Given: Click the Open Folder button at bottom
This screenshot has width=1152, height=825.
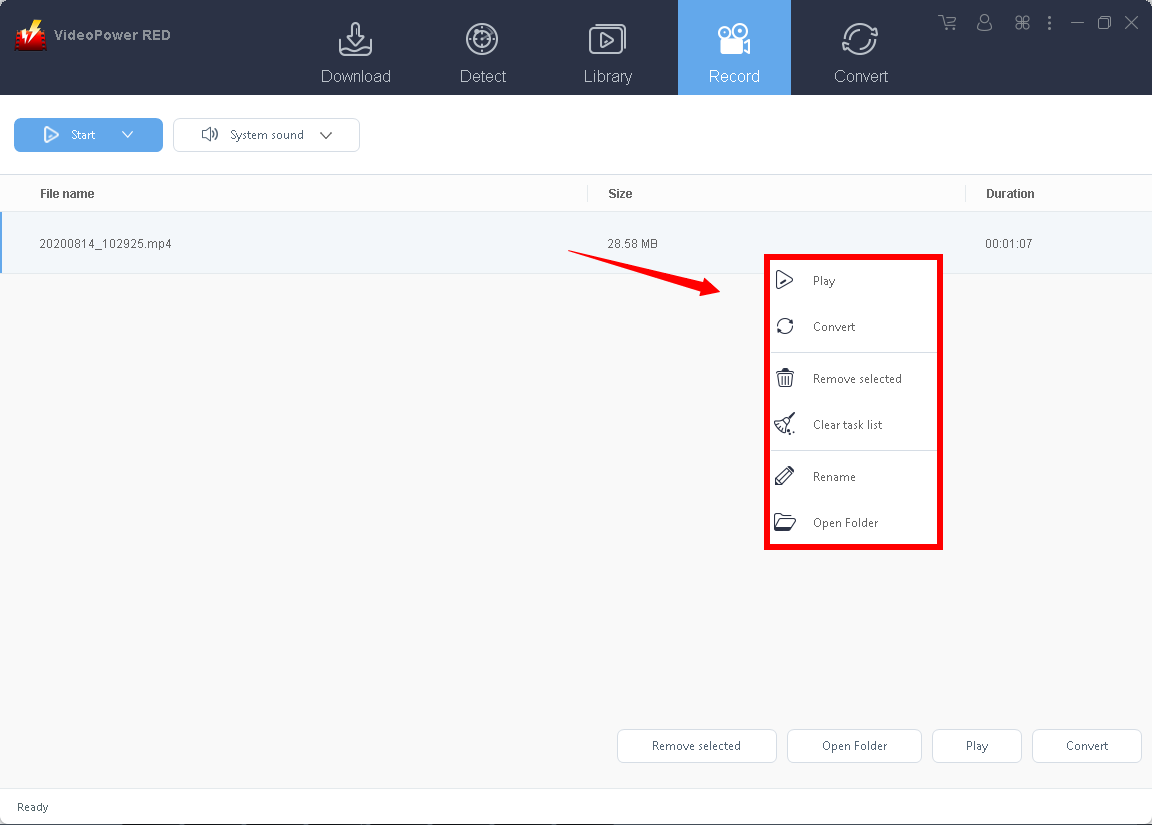Looking at the screenshot, I should (x=853, y=745).
